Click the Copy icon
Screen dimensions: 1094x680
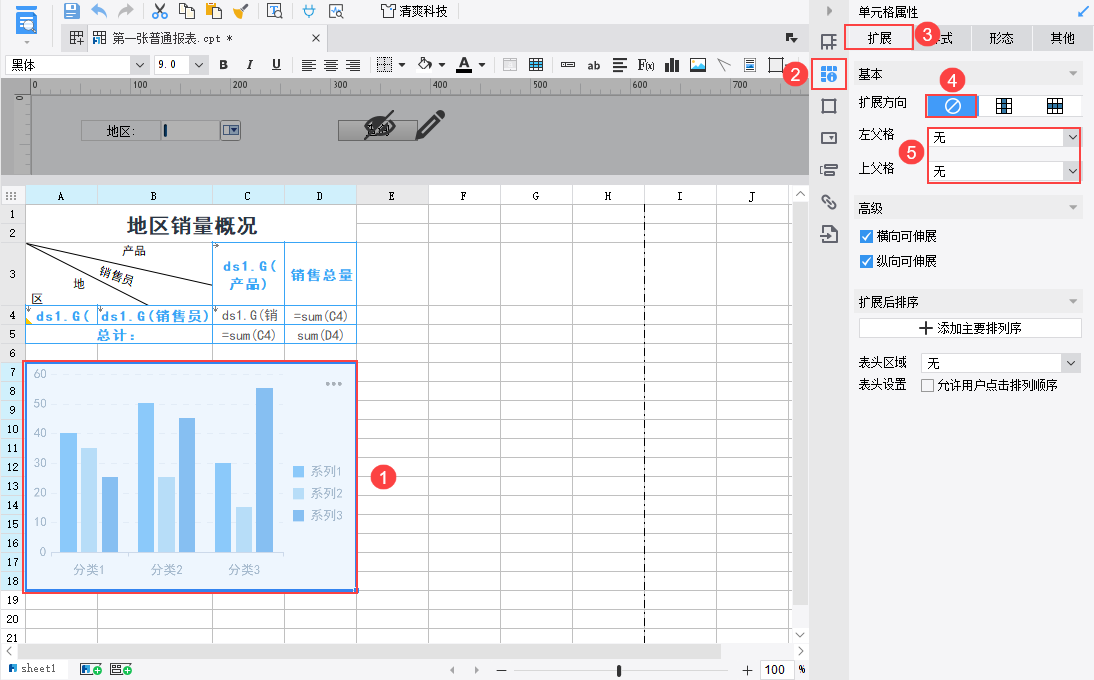click(x=186, y=10)
